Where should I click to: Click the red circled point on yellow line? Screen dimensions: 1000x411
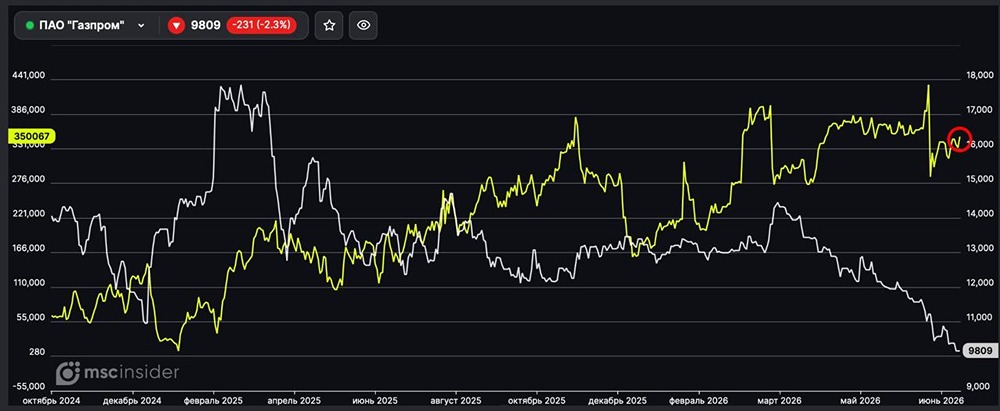tap(959, 138)
